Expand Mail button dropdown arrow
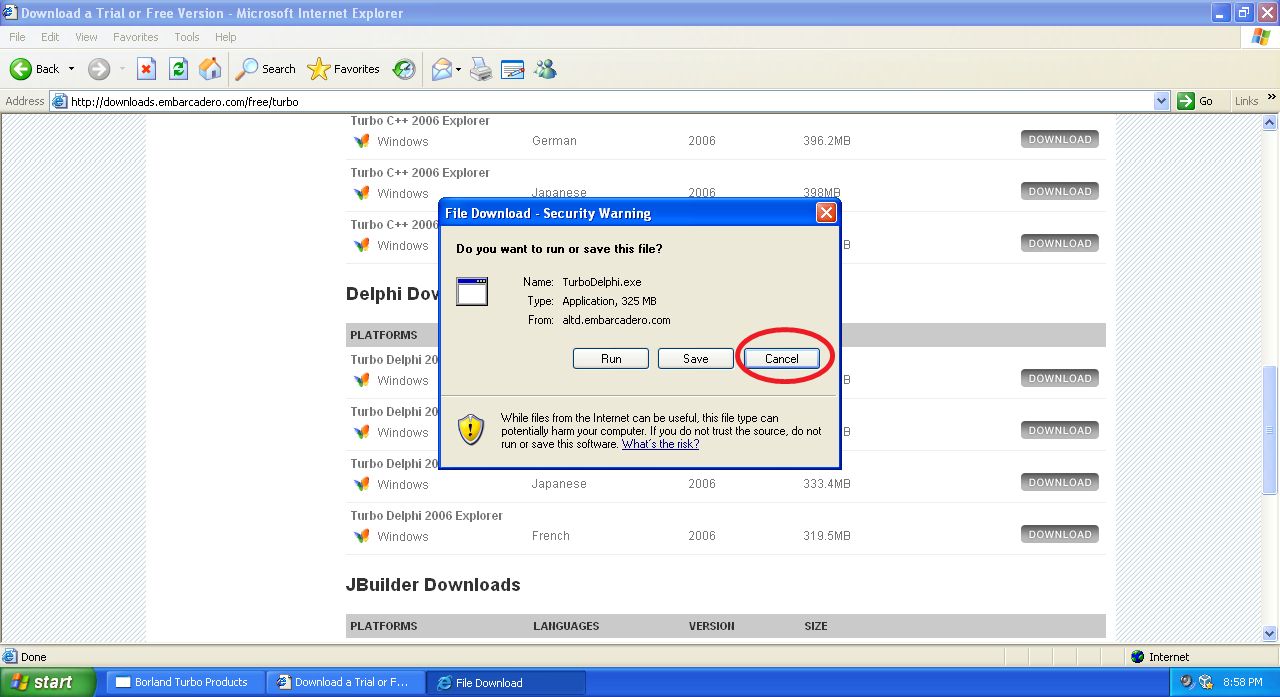Screen dimensions: 1280x697 coord(459,69)
